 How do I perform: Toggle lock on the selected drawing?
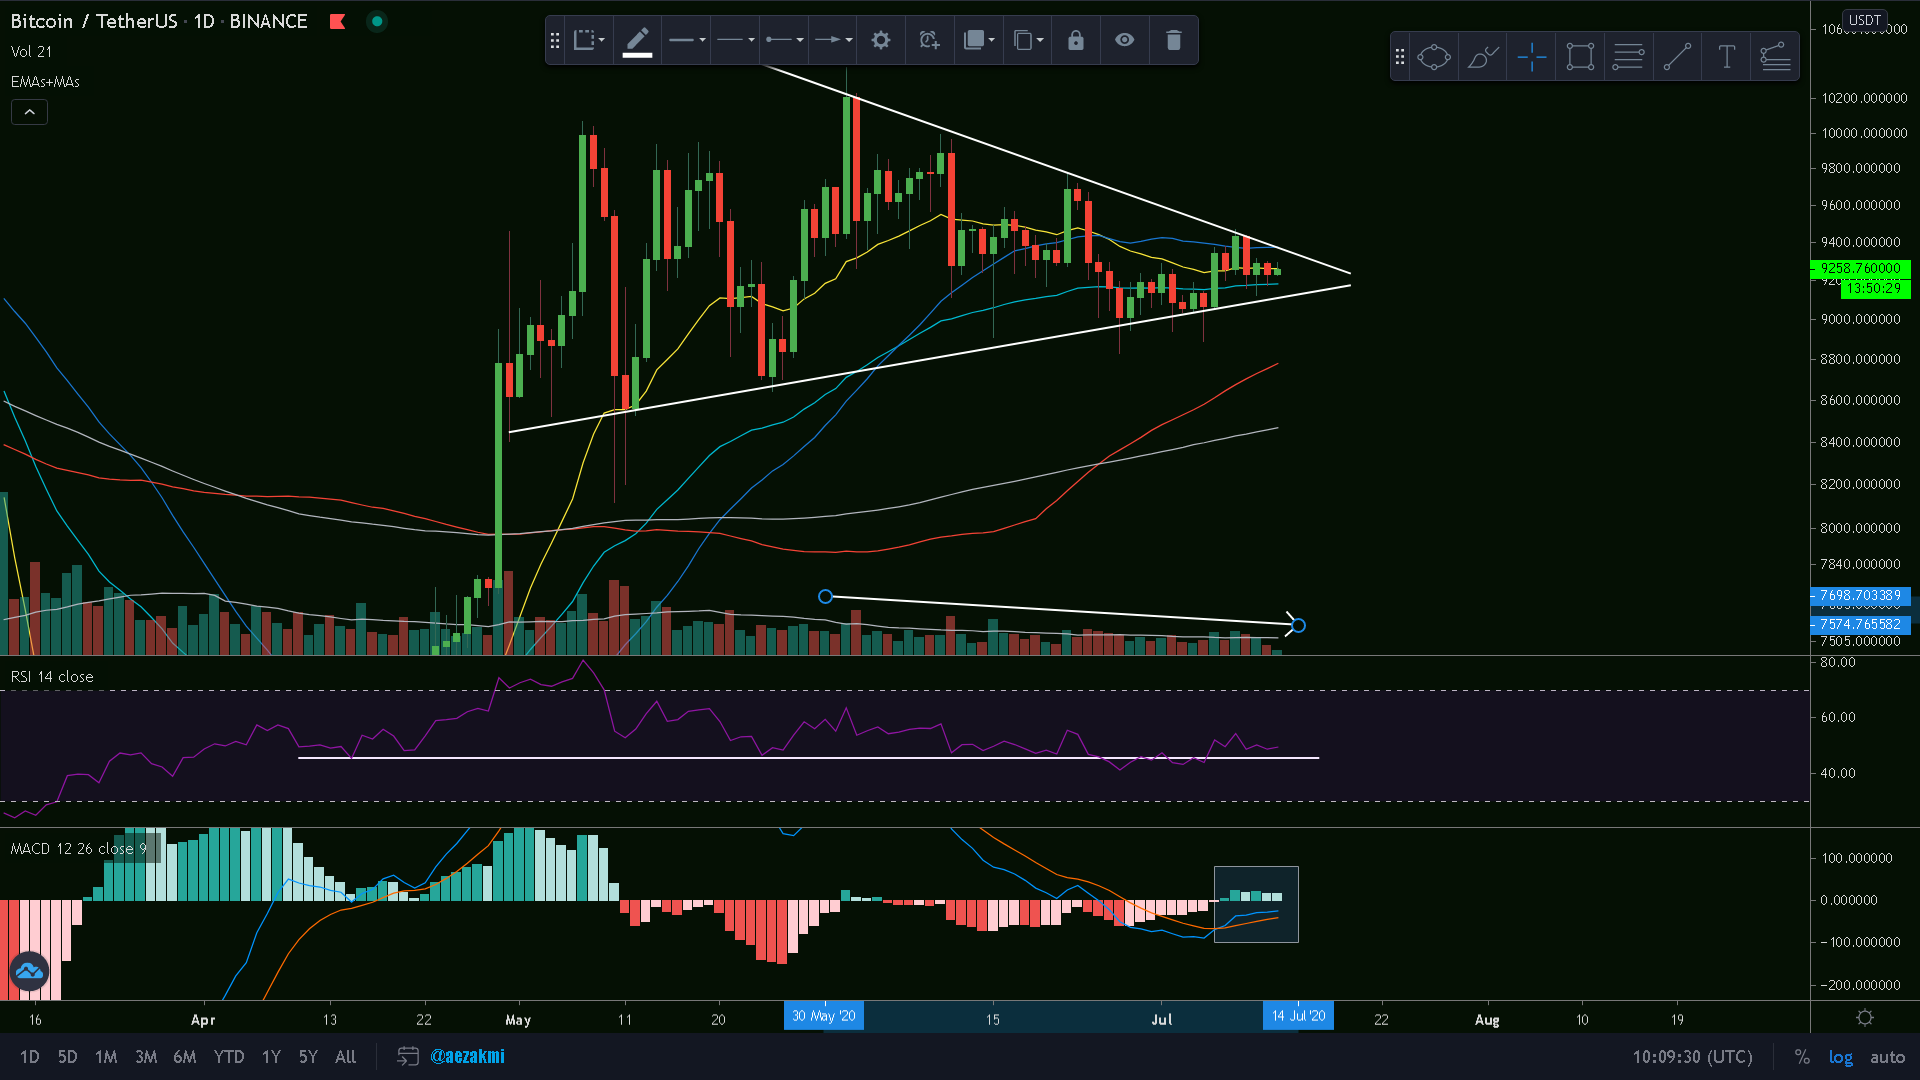pos(1075,40)
